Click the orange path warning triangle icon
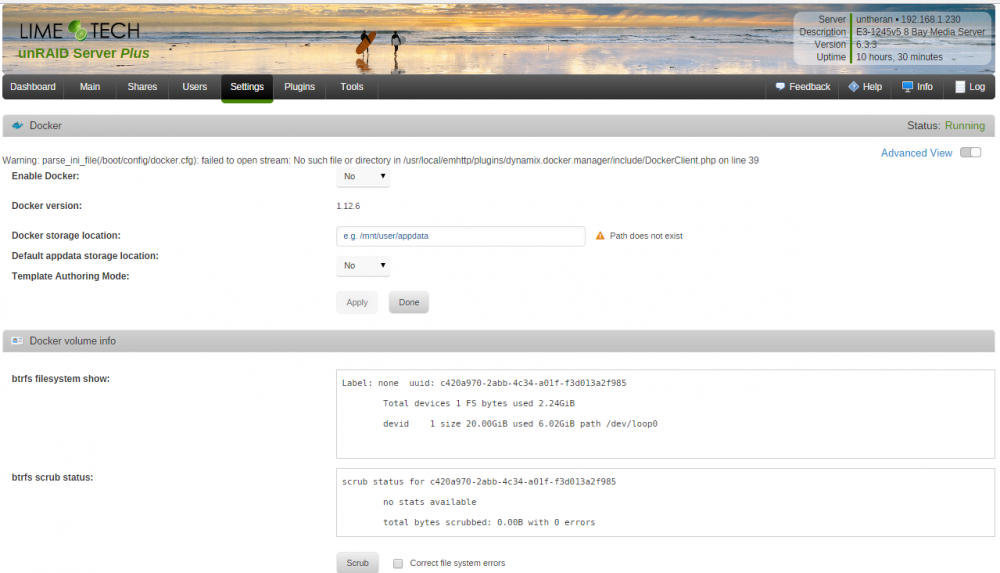 [x=600, y=236]
